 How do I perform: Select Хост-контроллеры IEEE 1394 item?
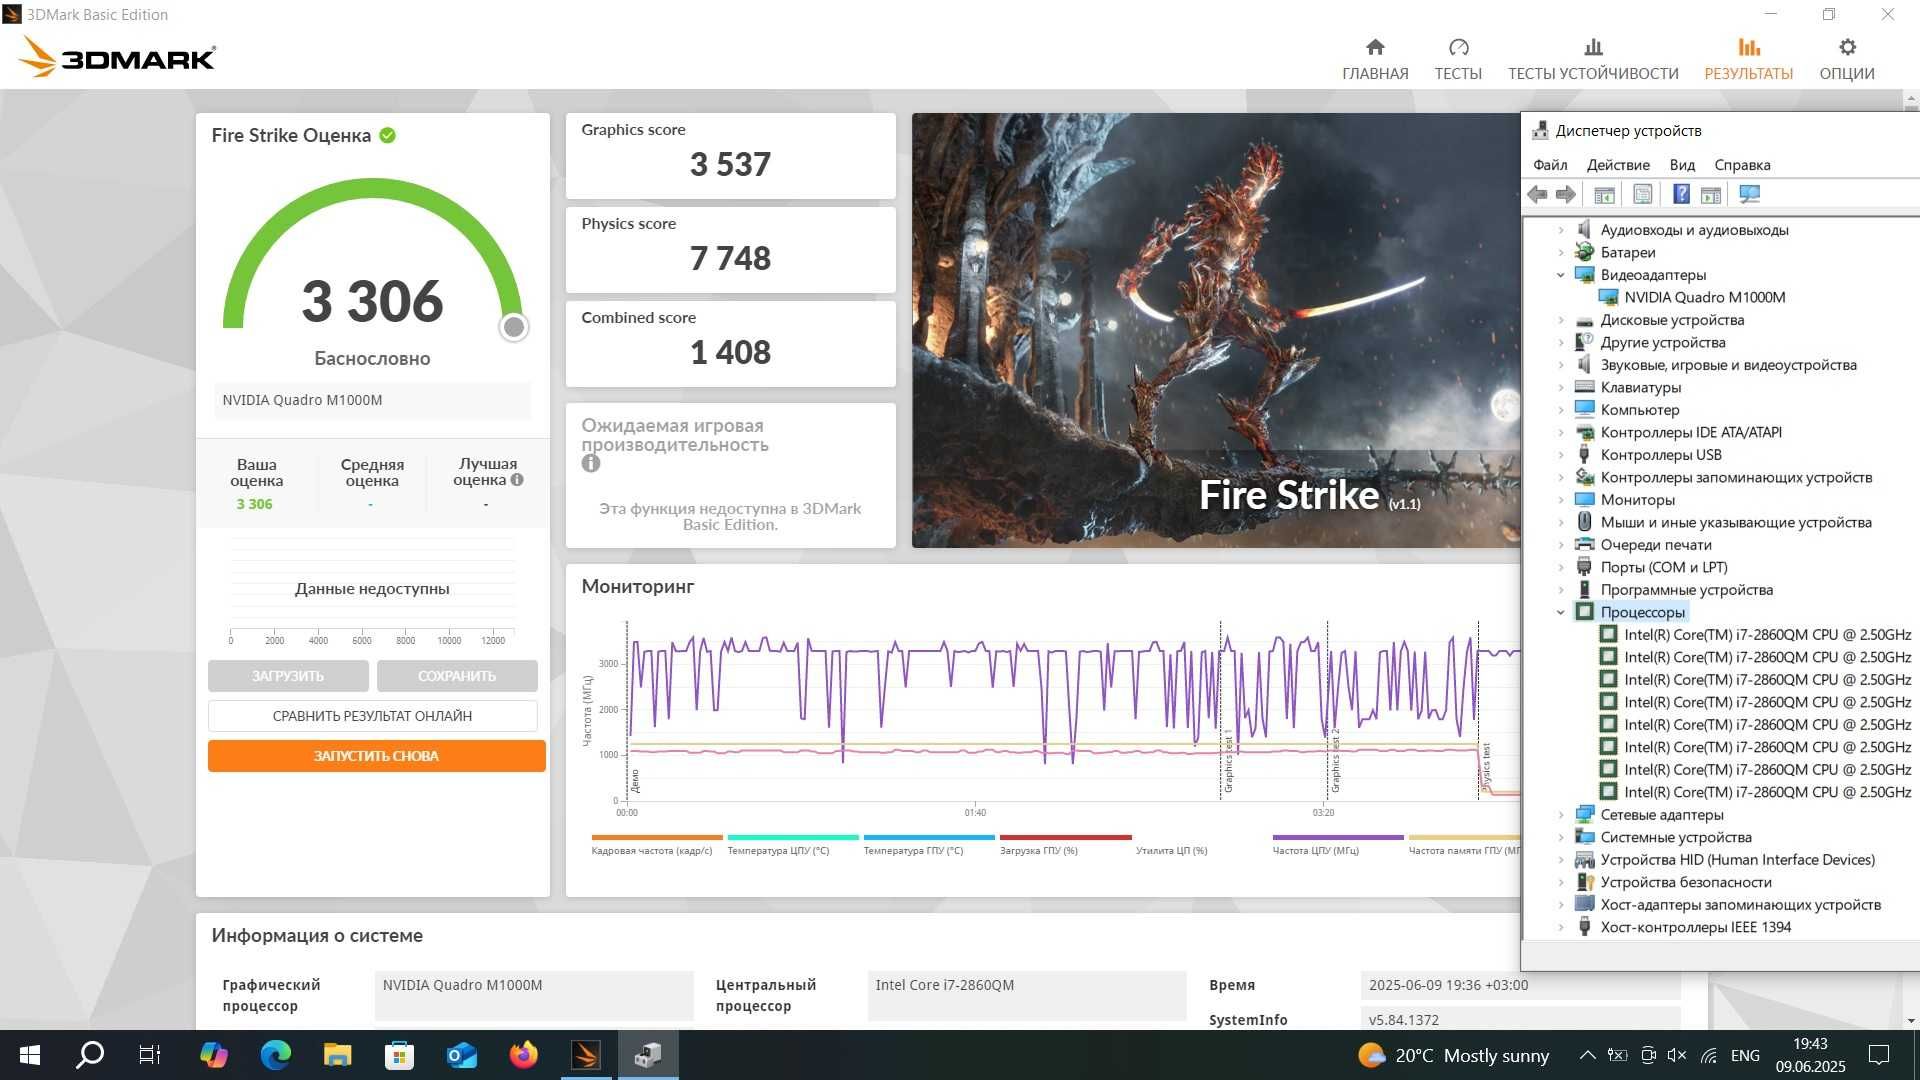coord(1695,927)
